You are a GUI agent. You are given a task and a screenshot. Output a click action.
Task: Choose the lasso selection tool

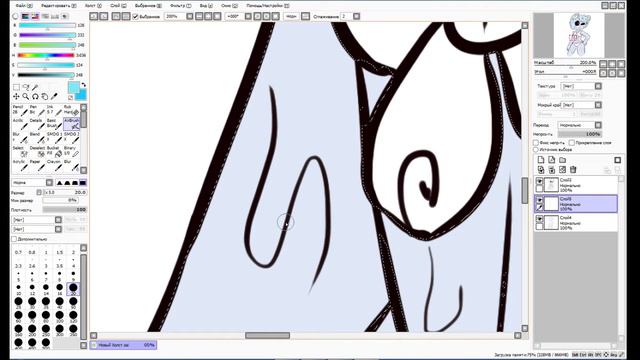pos(26,87)
